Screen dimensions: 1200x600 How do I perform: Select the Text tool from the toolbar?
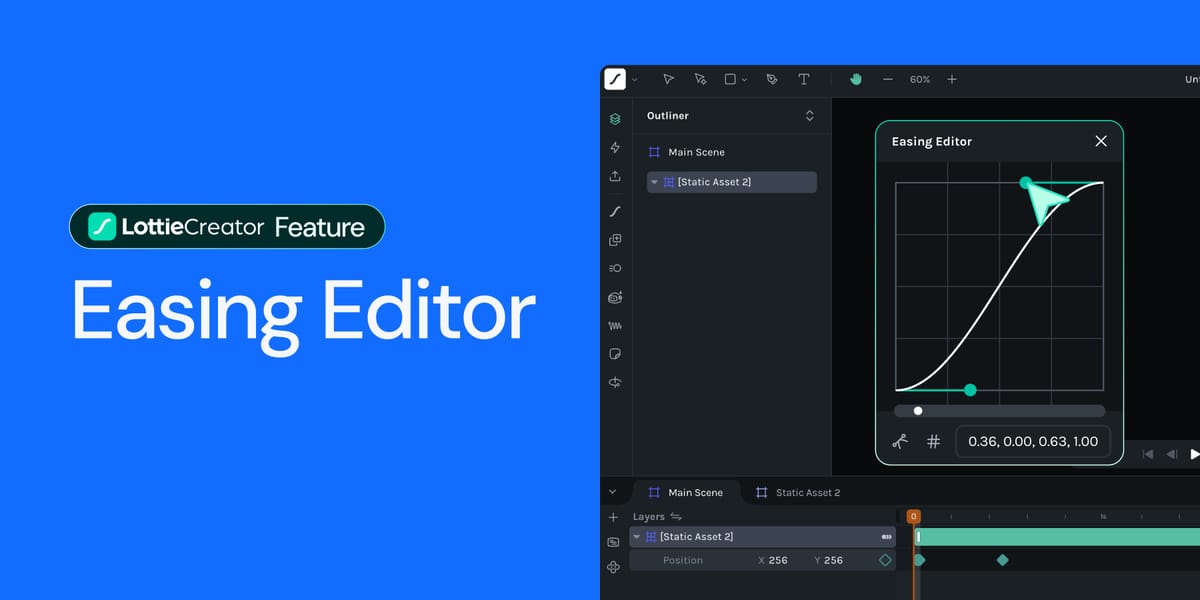[804, 79]
